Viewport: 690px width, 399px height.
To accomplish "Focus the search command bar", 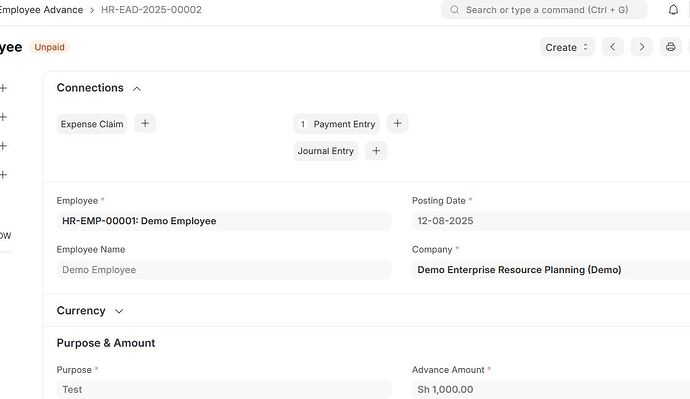I will tap(544, 10).
